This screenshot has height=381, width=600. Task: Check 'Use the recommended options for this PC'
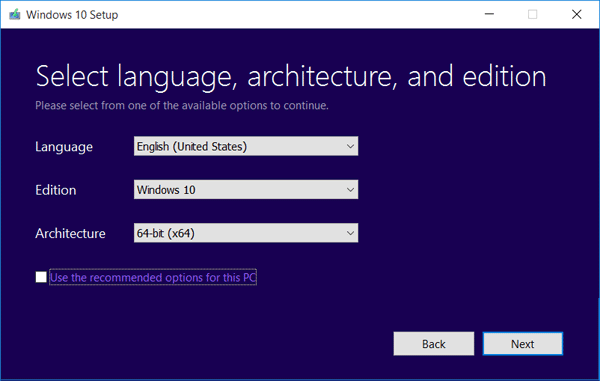click(x=41, y=277)
